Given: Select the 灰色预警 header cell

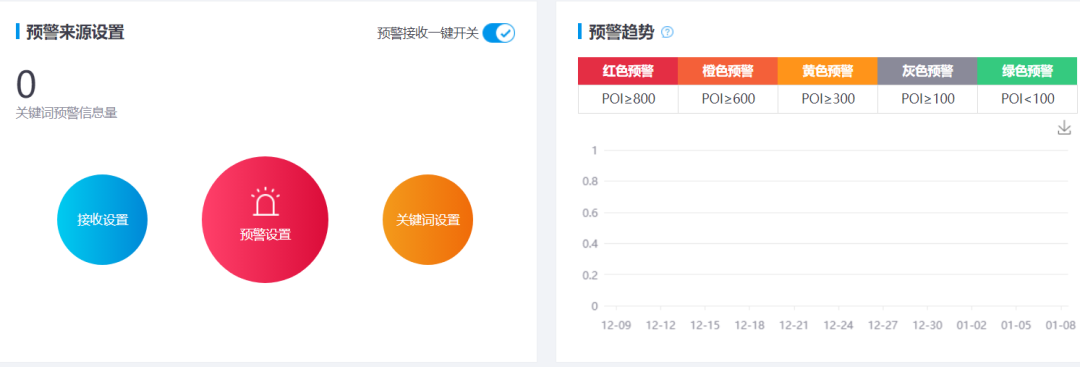Looking at the screenshot, I should pos(928,70).
